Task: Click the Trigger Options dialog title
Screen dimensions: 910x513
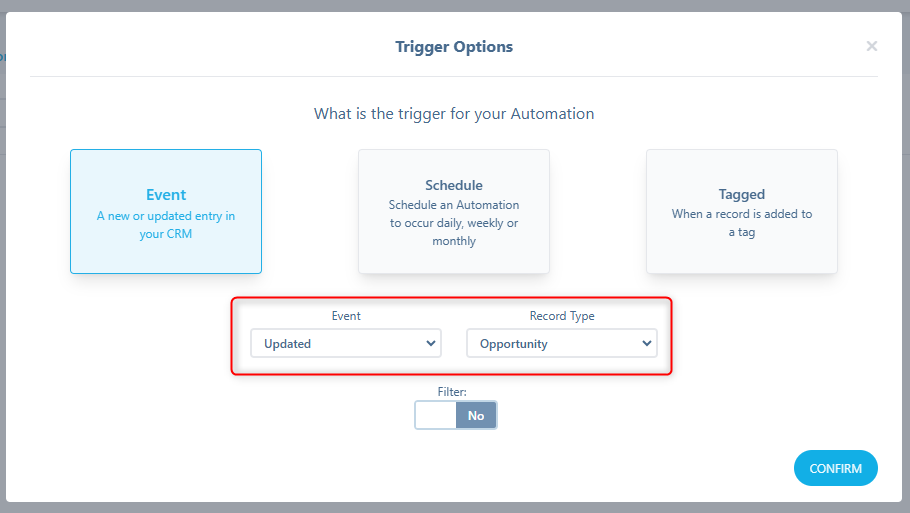Action: [454, 46]
